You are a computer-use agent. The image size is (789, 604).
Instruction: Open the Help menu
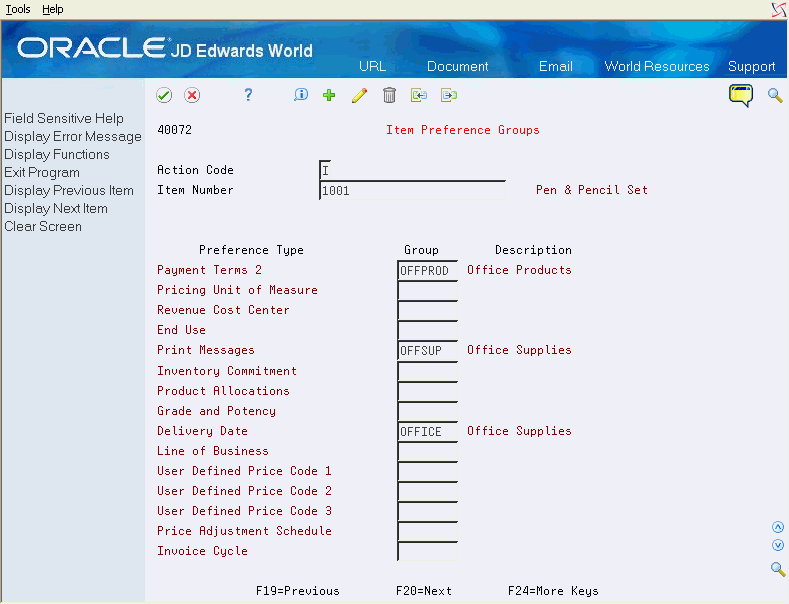(x=52, y=9)
